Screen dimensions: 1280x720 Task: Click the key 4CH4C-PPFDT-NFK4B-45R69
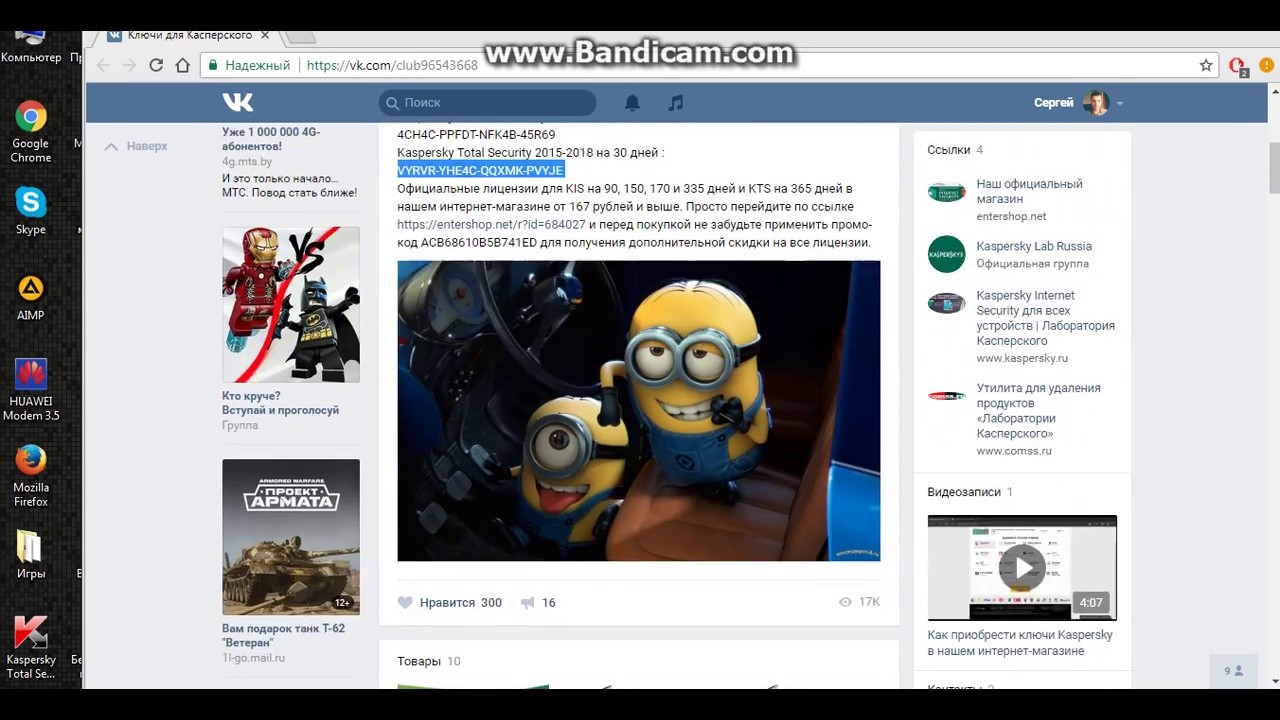476,134
